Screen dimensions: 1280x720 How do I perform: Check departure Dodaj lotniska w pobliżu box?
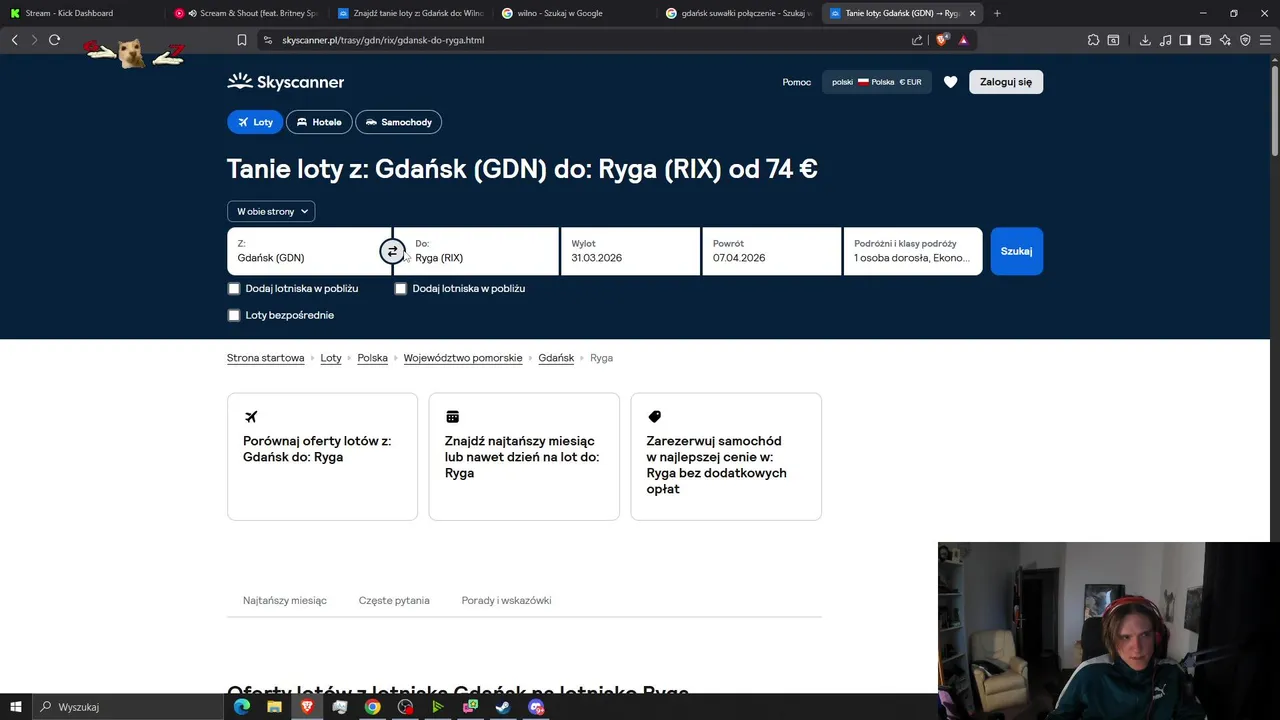(234, 288)
